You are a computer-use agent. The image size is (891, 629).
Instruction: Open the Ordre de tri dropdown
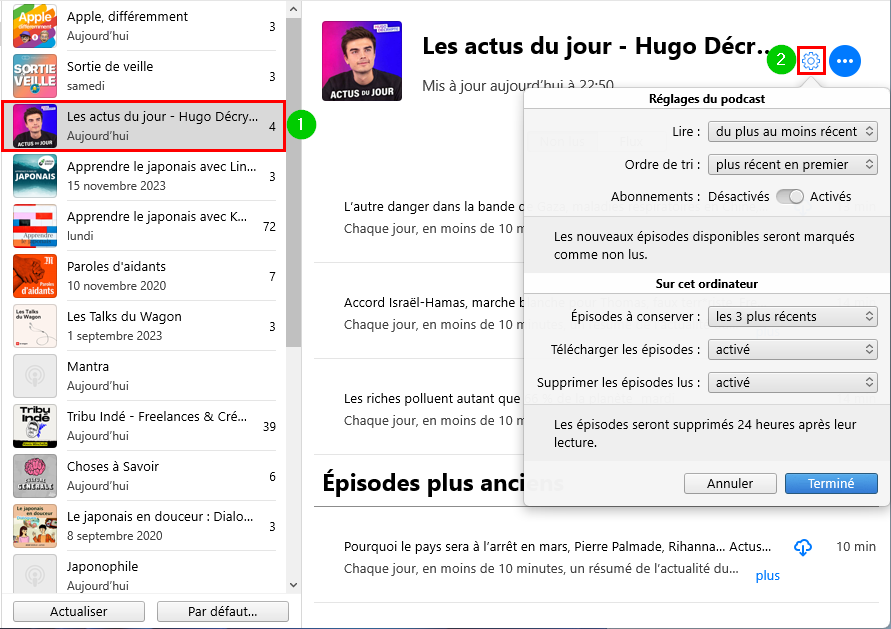(x=793, y=165)
